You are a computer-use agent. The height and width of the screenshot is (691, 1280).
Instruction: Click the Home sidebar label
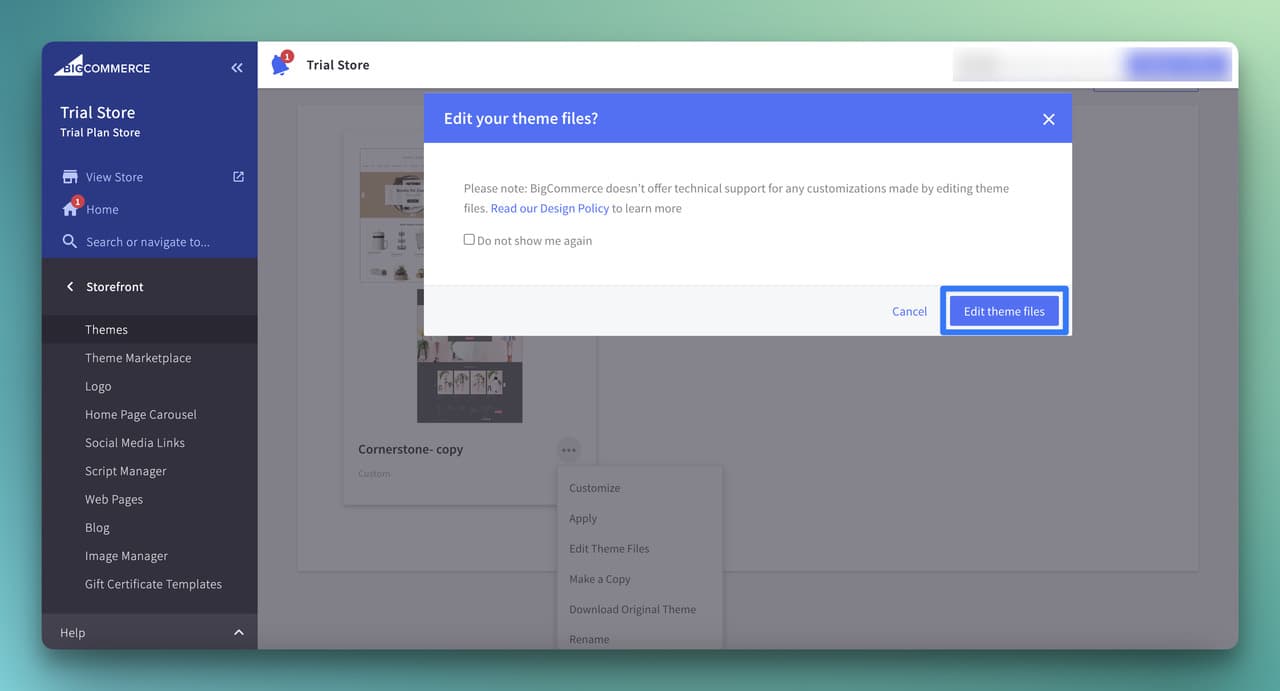102,210
